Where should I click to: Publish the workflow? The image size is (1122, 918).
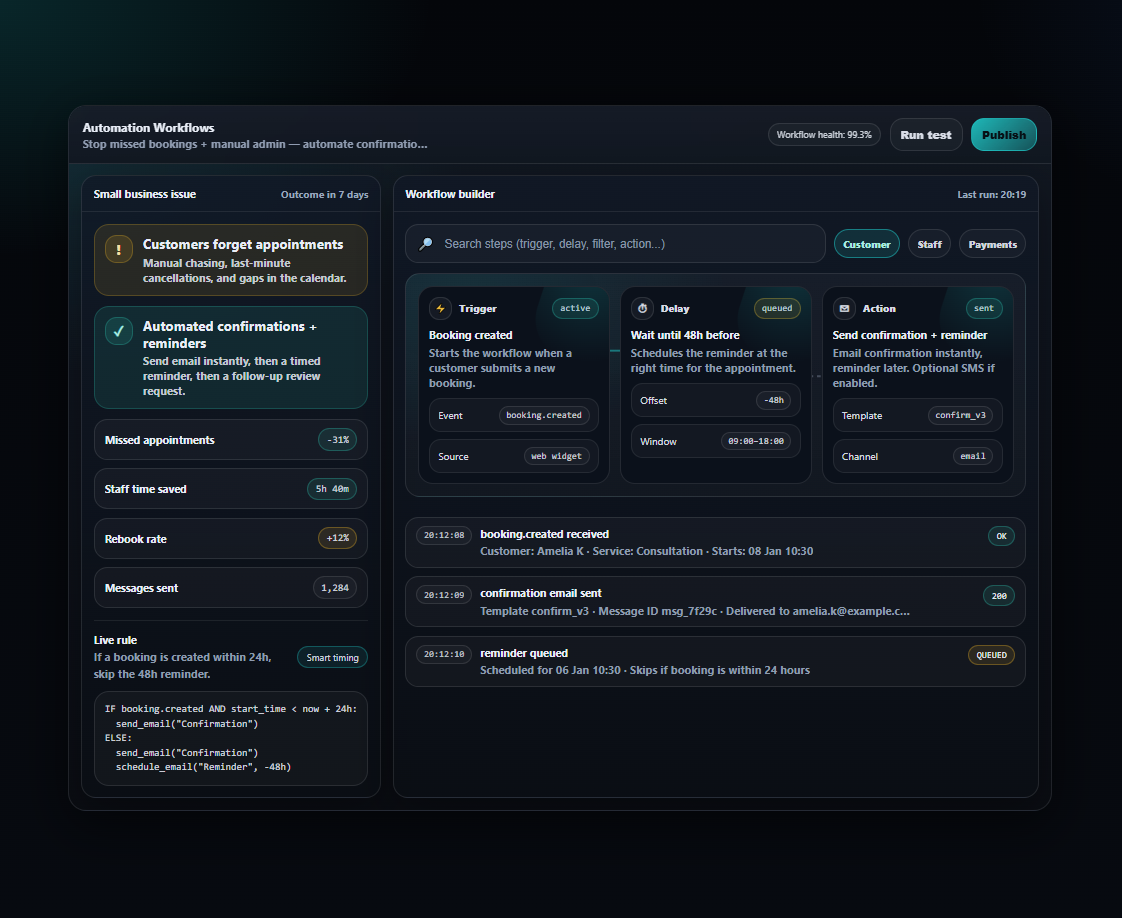(1003, 135)
